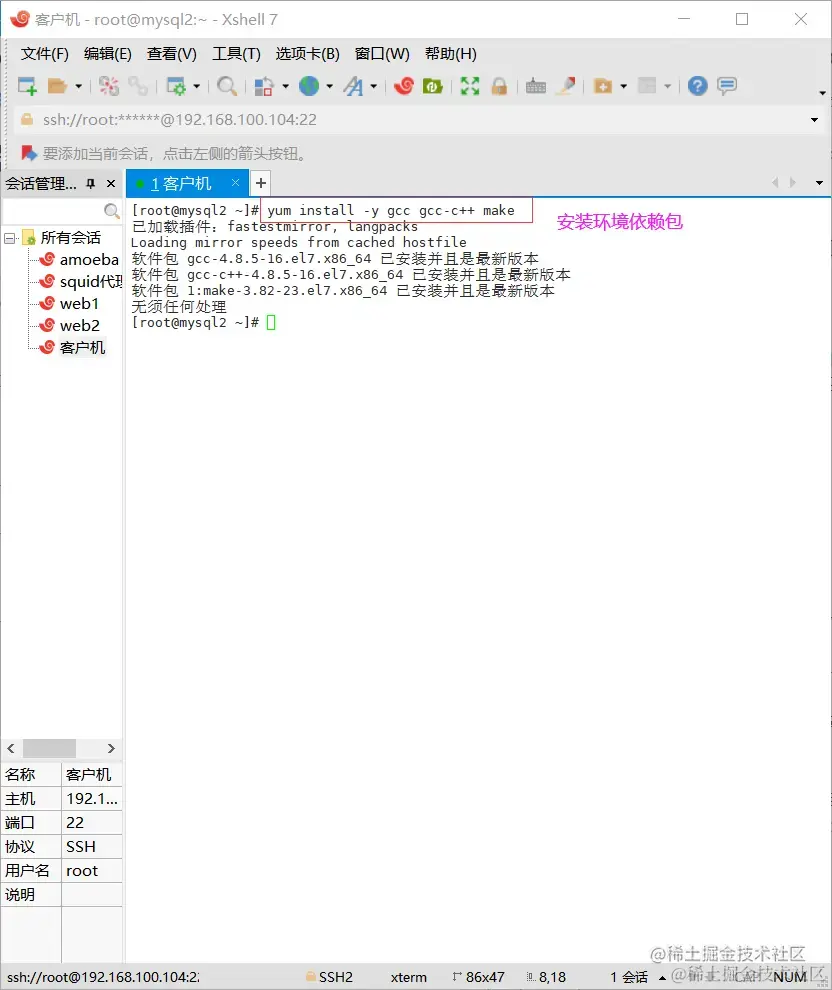Open toolbar overflow options arrow
The image size is (832, 990).
[823, 93]
